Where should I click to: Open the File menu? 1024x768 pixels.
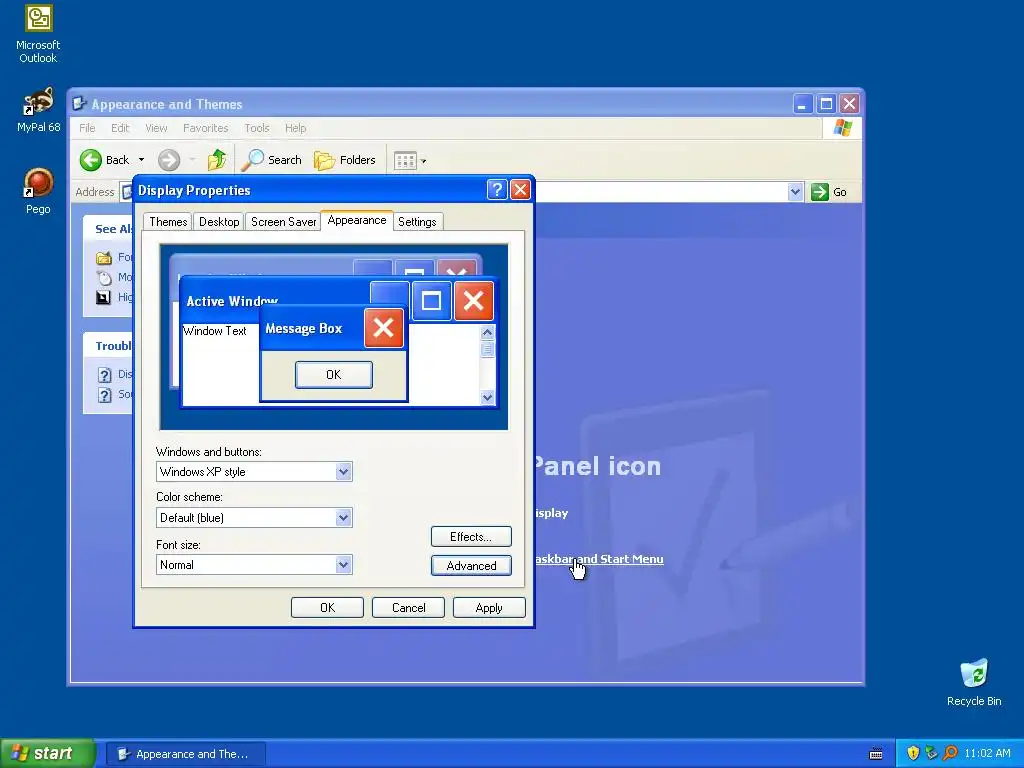[87, 128]
